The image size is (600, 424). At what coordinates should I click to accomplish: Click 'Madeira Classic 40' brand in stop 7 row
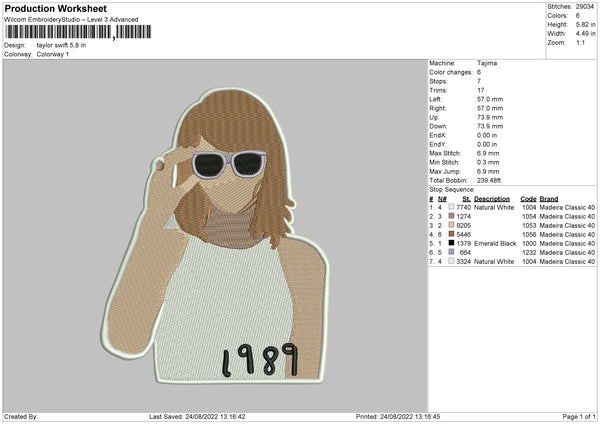pyautogui.click(x=567, y=262)
